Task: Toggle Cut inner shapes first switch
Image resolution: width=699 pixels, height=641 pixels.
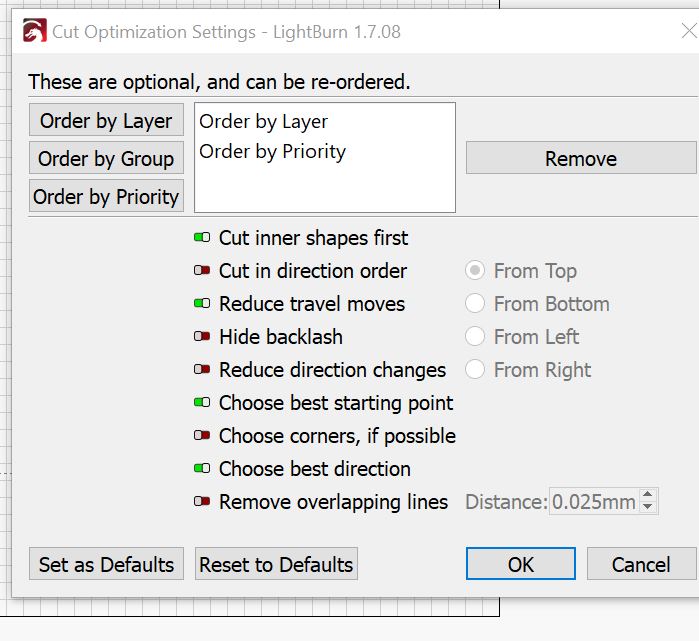Action: point(202,238)
